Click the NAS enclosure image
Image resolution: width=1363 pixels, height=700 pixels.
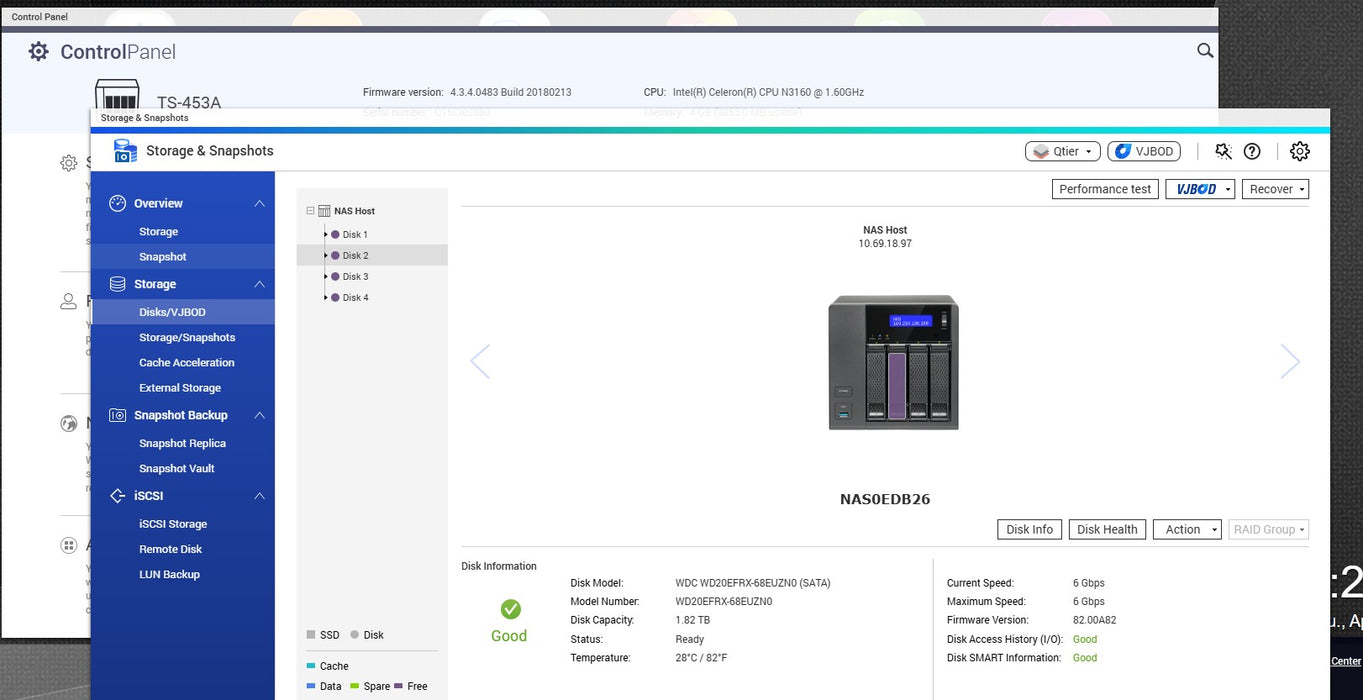893,363
